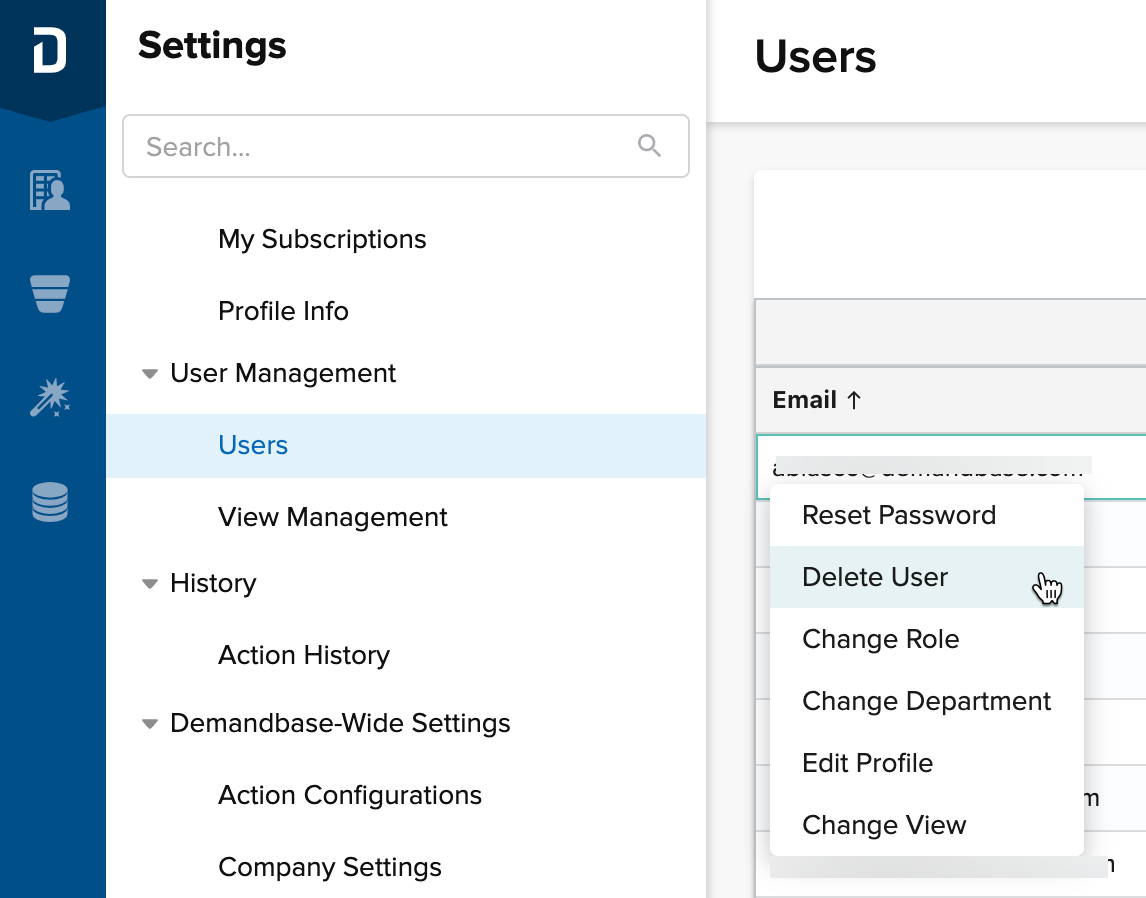Focus the Settings search field

point(406,146)
